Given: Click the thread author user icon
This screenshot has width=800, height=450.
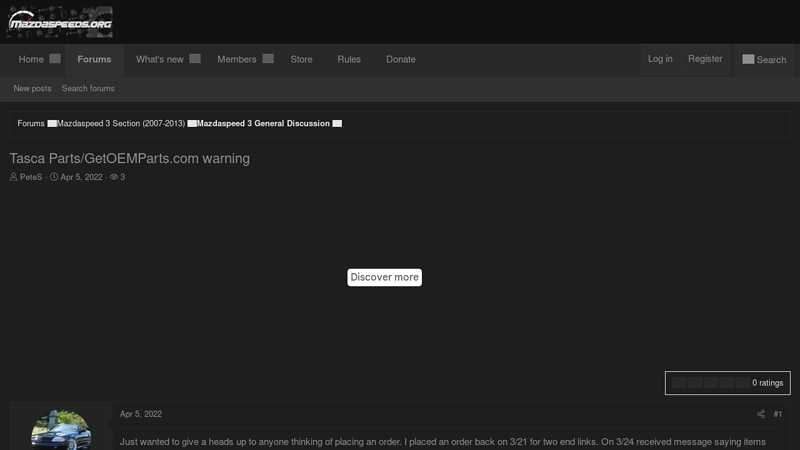Looking at the screenshot, I should pos(13,177).
